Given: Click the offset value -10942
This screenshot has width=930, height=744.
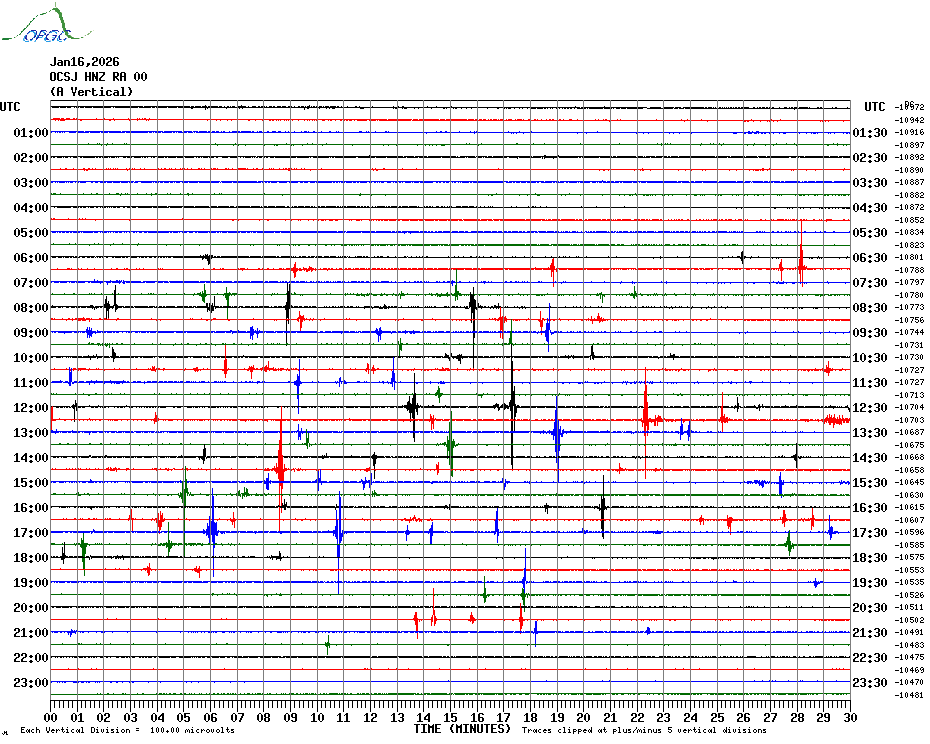Looking at the screenshot, I should (x=909, y=120).
